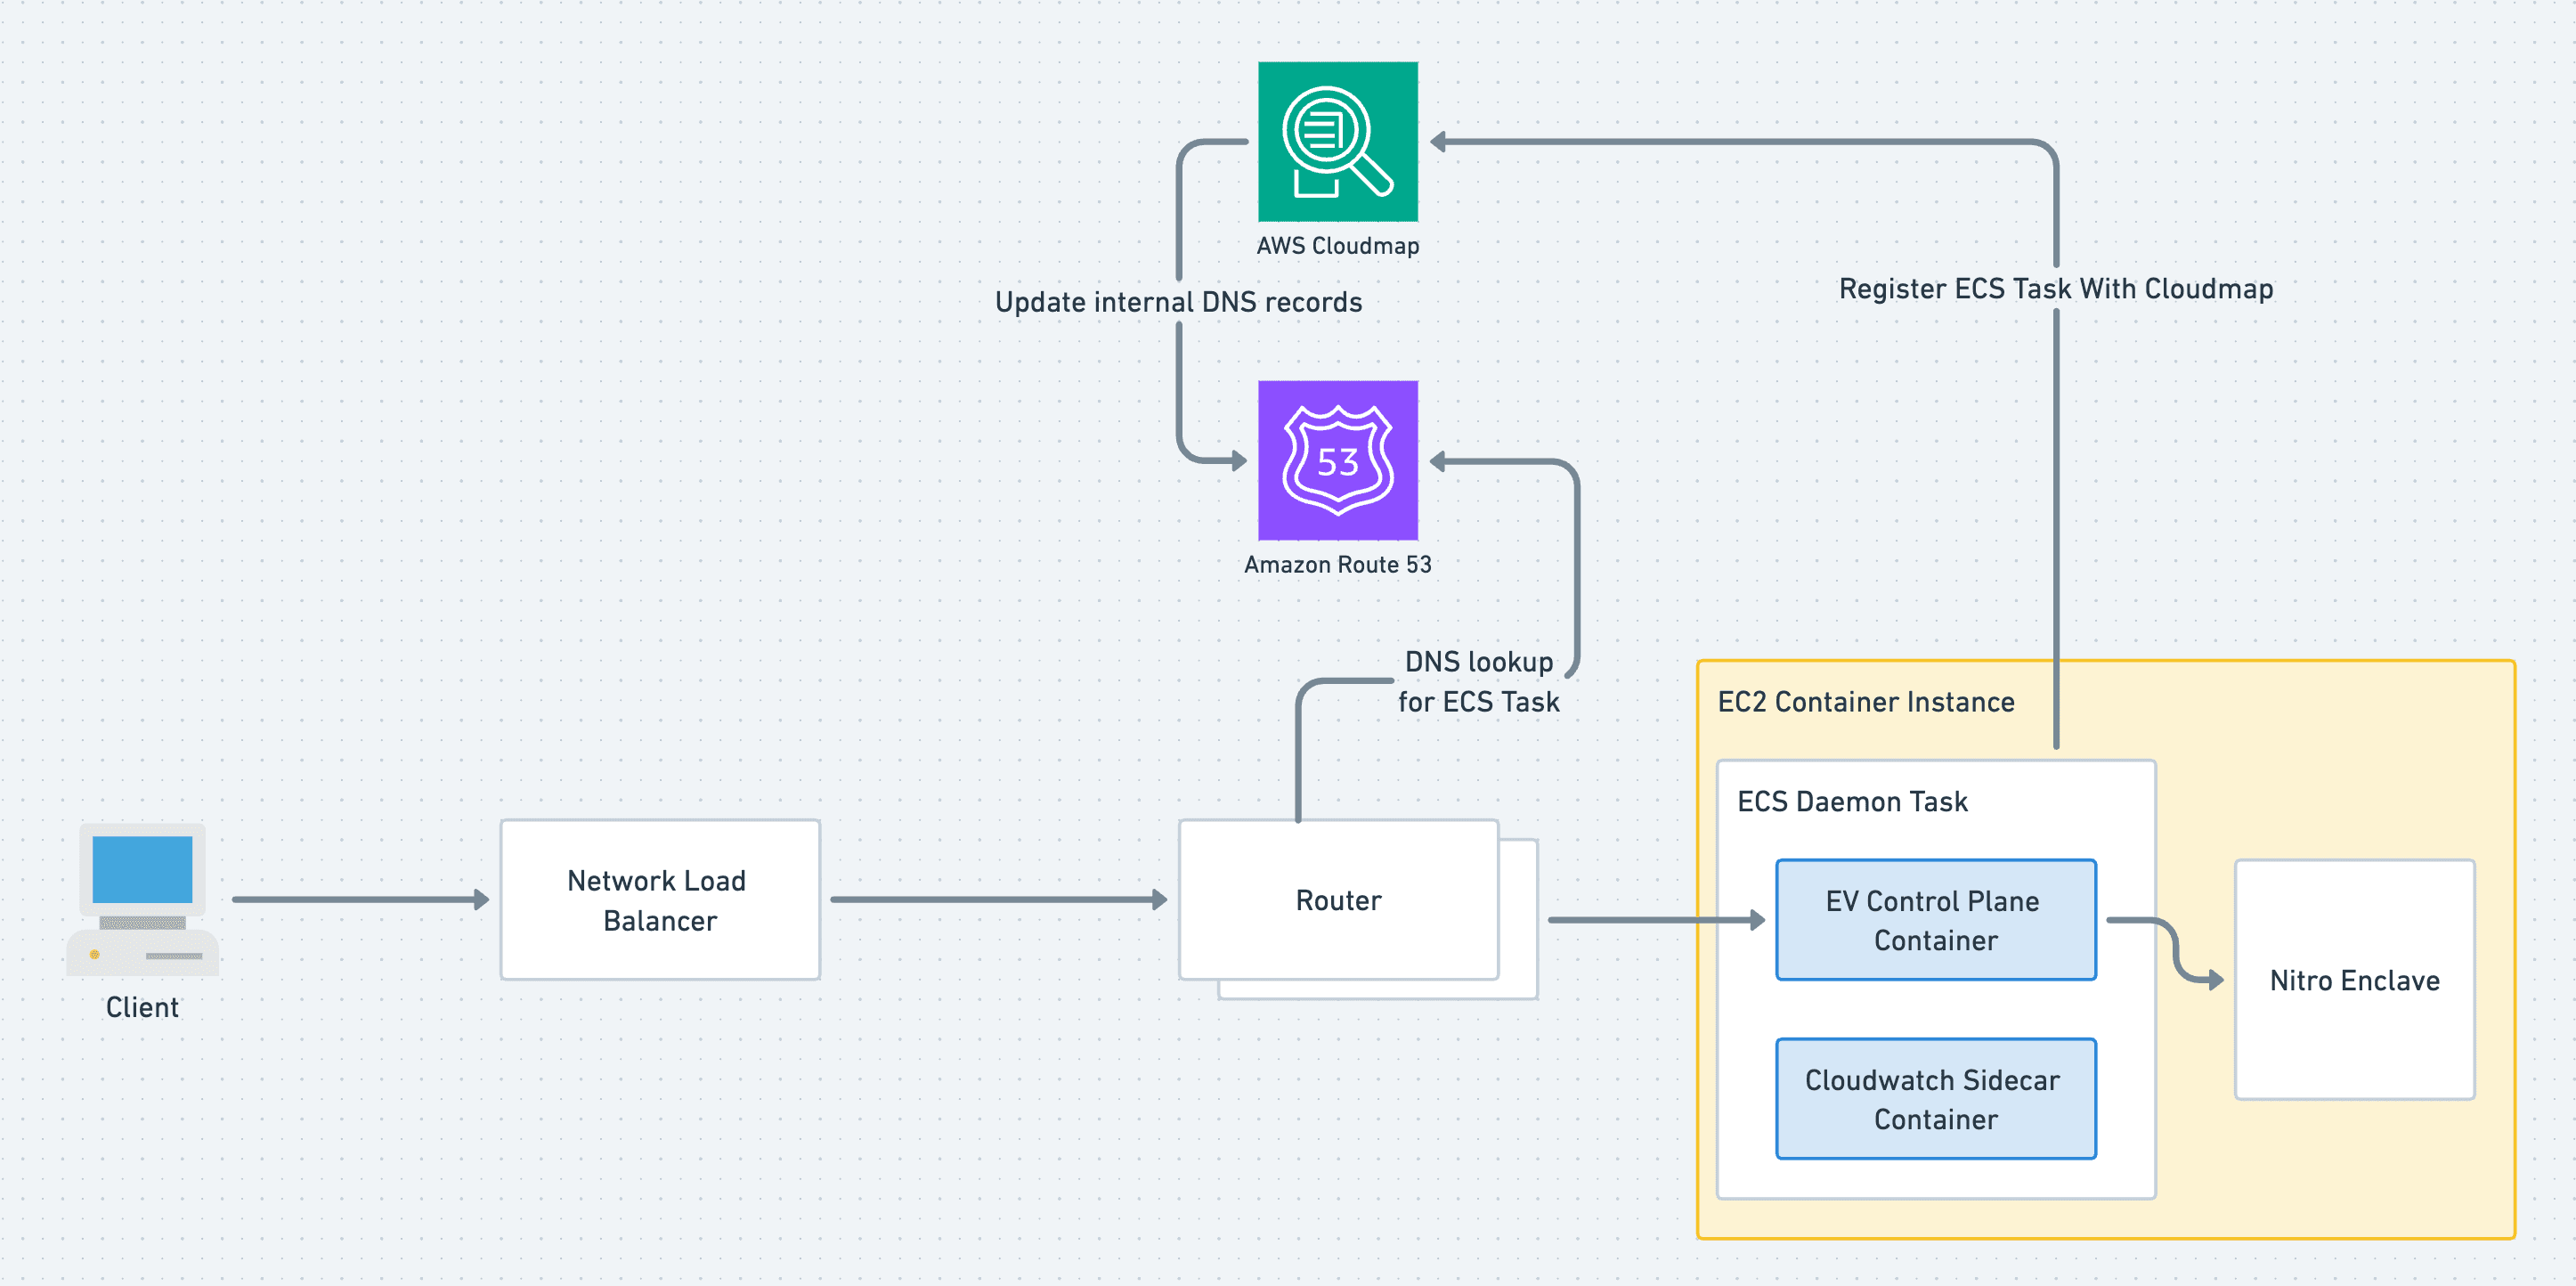Select the Network Load Balancer box
This screenshot has height=1286, width=2576.
pyautogui.click(x=659, y=899)
